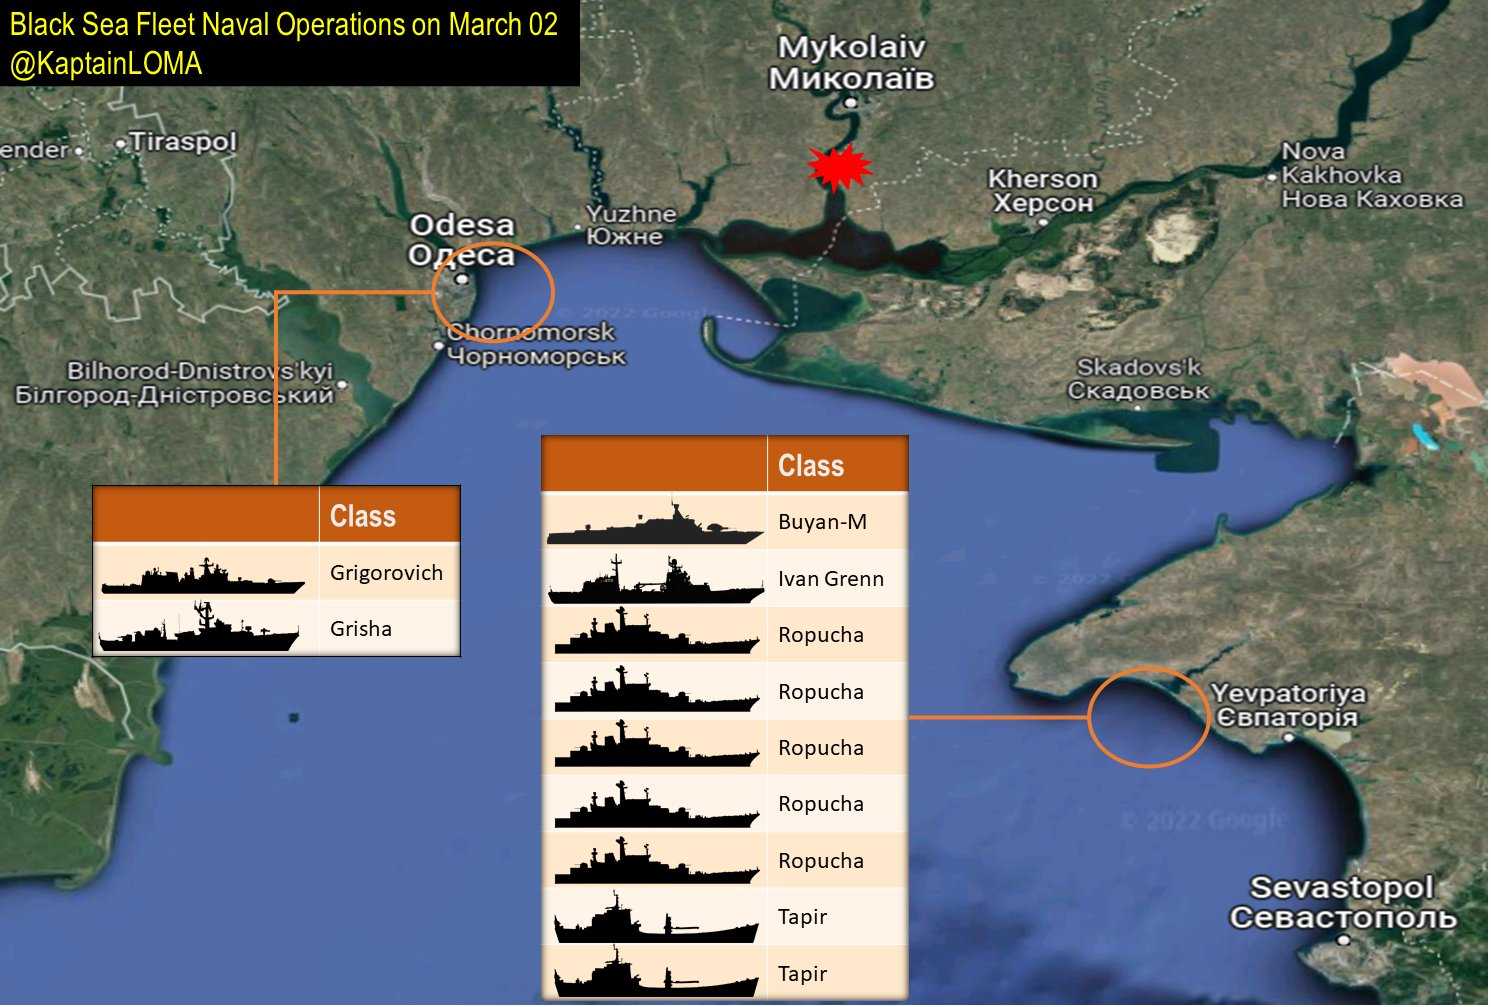1491x1007 pixels.
Task: Click the 'Nova Kakhovka' map label
Action: click(x=1341, y=163)
